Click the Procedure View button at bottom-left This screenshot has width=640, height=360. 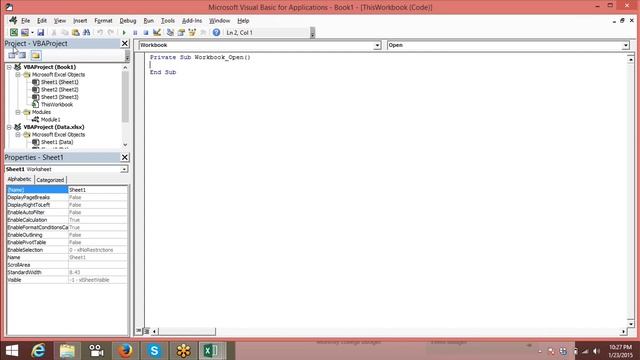click(x=139, y=331)
